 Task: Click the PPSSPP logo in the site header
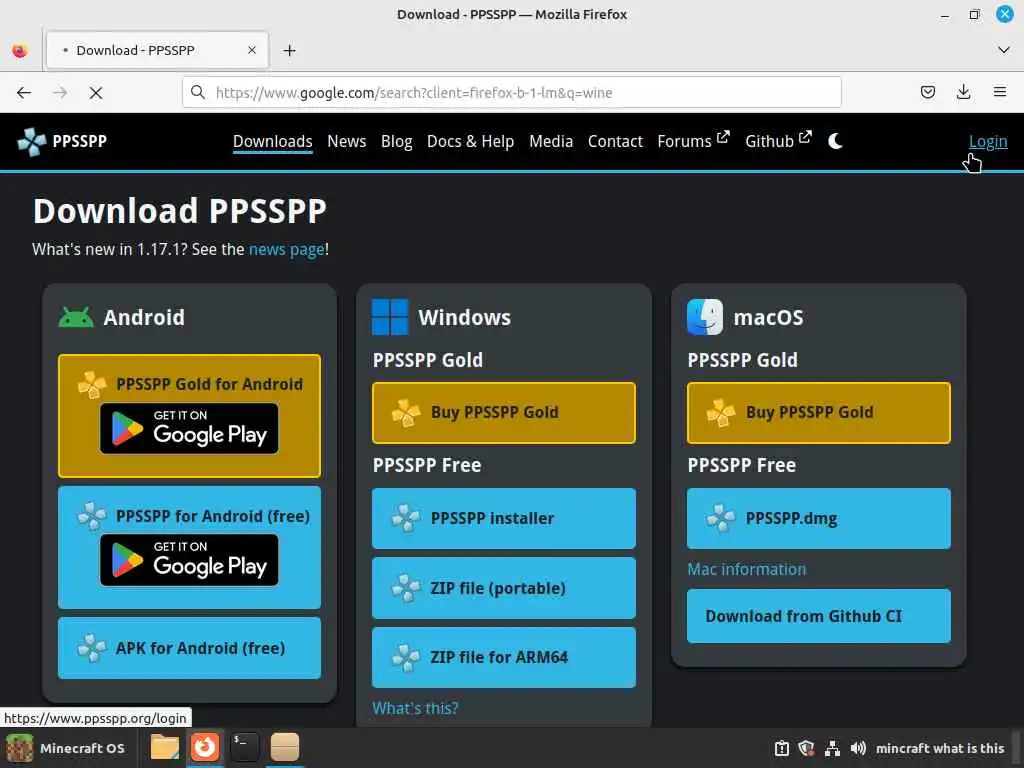pyautogui.click(x=62, y=141)
